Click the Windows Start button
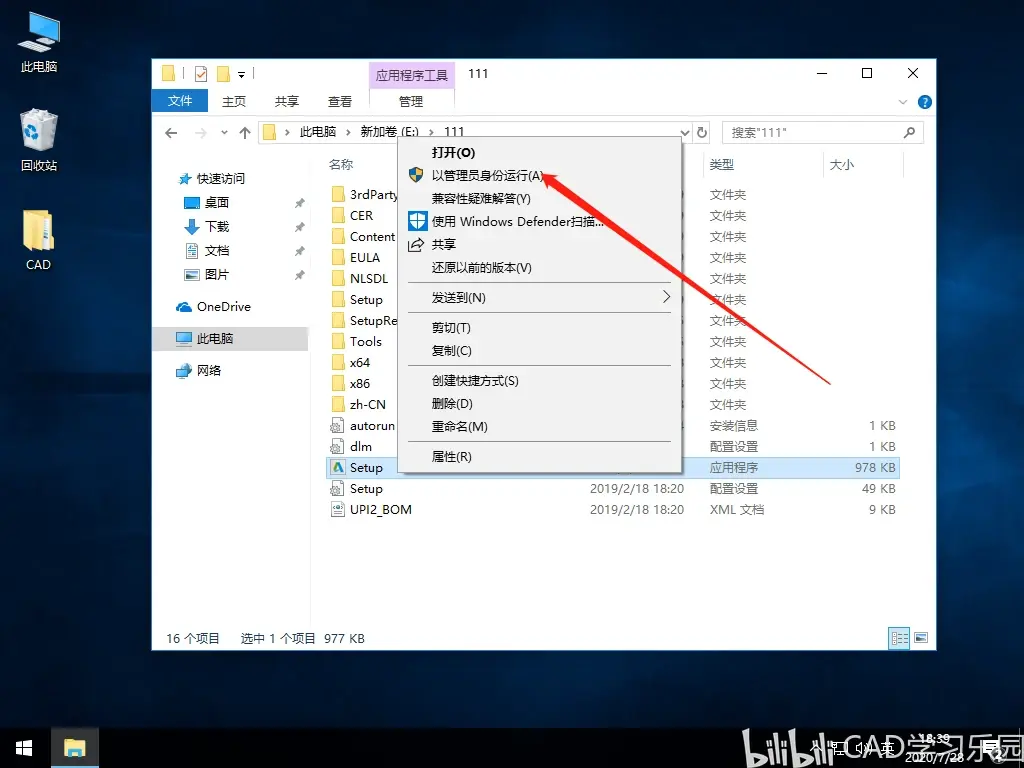The height and width of the screenshot is (768, 1024). click(24, 748)
